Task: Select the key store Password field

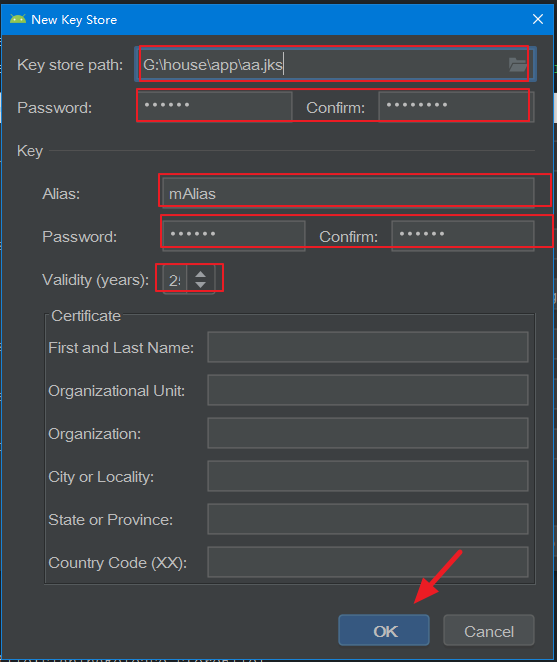Action: pos(215,107)
